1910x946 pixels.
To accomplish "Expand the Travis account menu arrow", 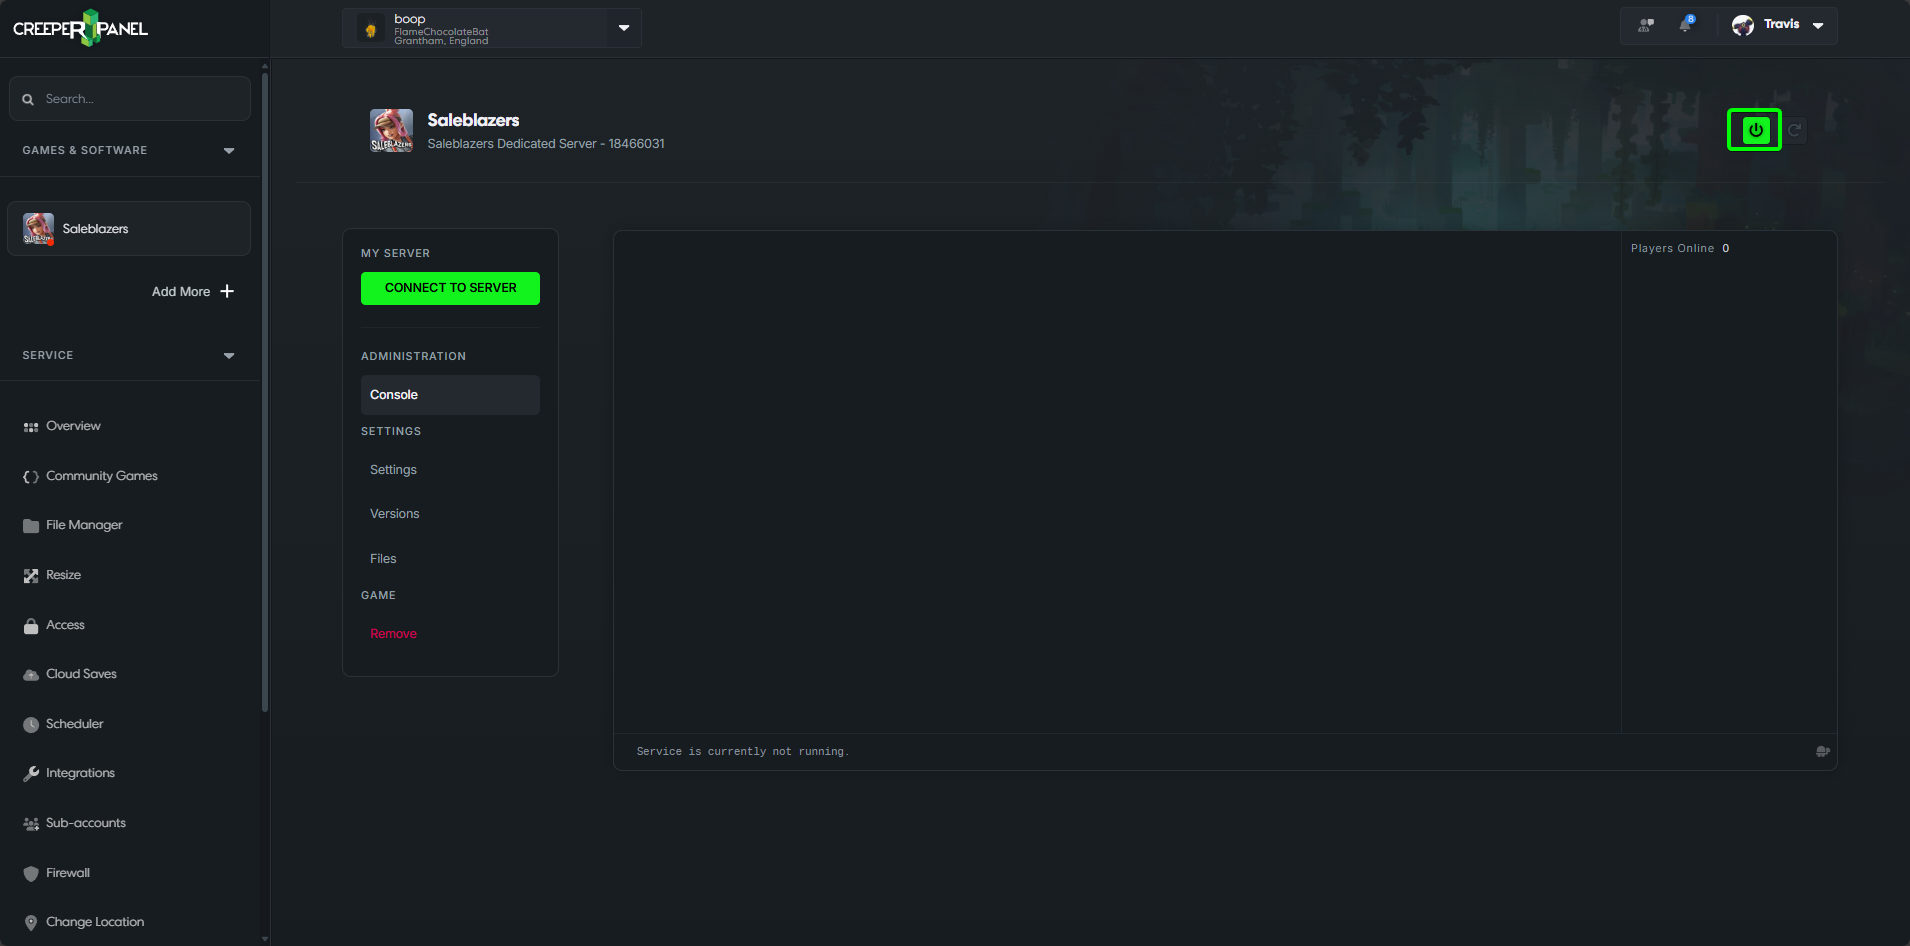I will (x=1818, y=26).
